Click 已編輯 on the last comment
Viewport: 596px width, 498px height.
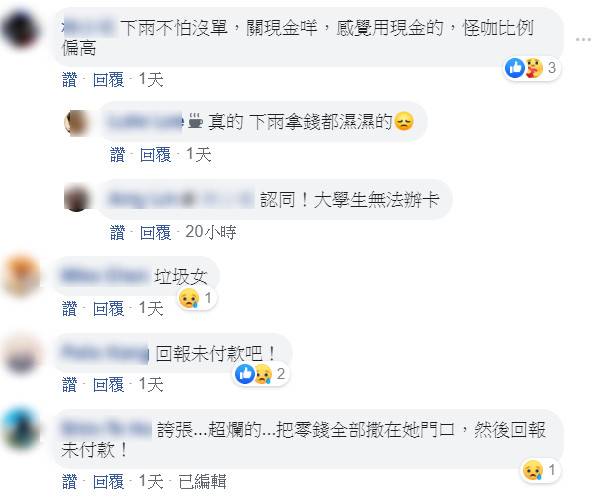[202, 482]
